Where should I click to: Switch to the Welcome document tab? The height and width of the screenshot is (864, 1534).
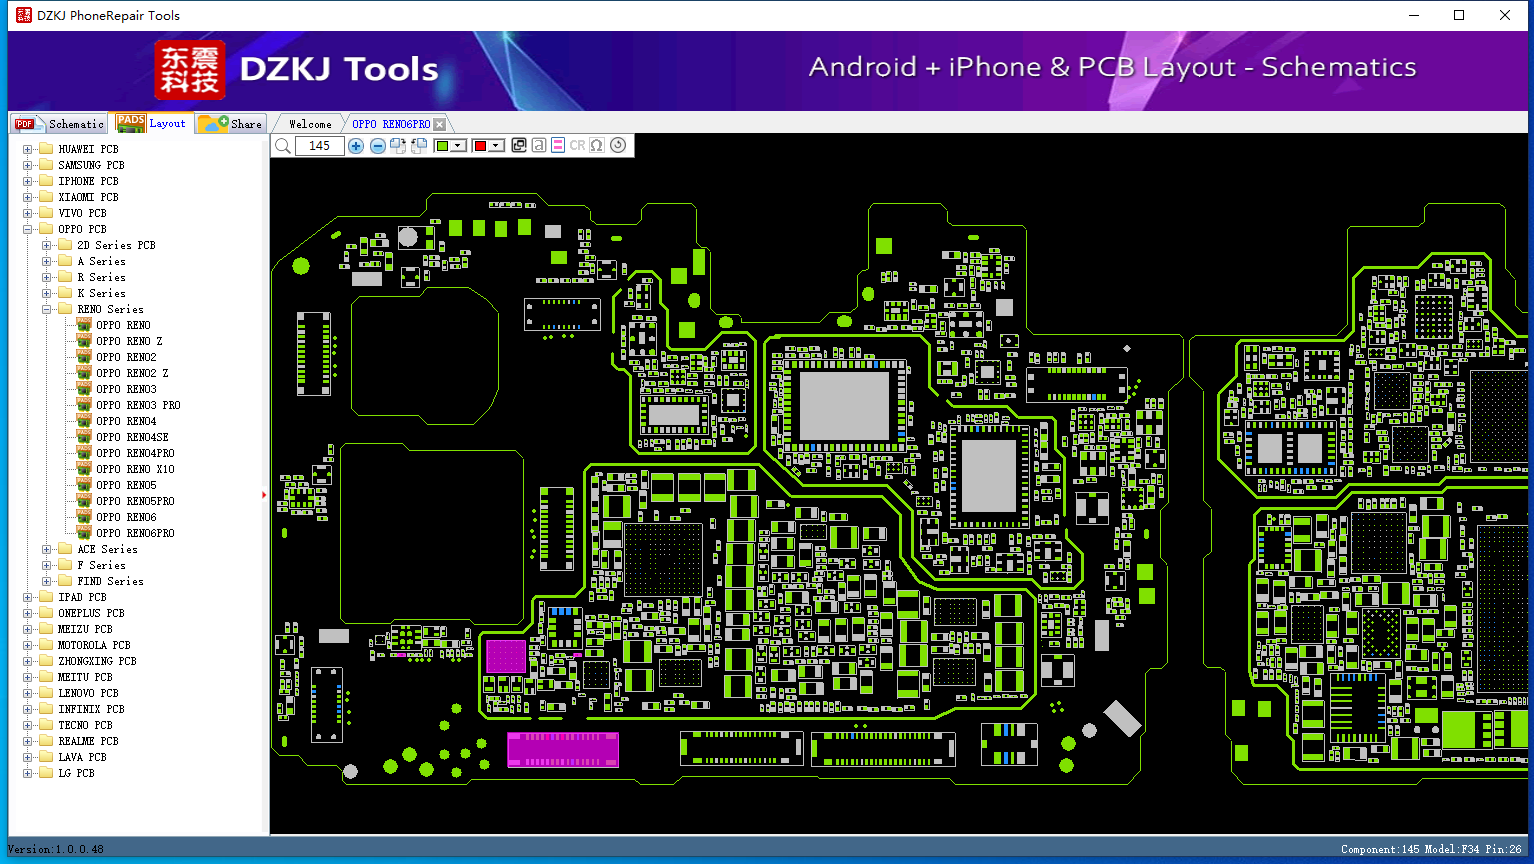[310, 124]
